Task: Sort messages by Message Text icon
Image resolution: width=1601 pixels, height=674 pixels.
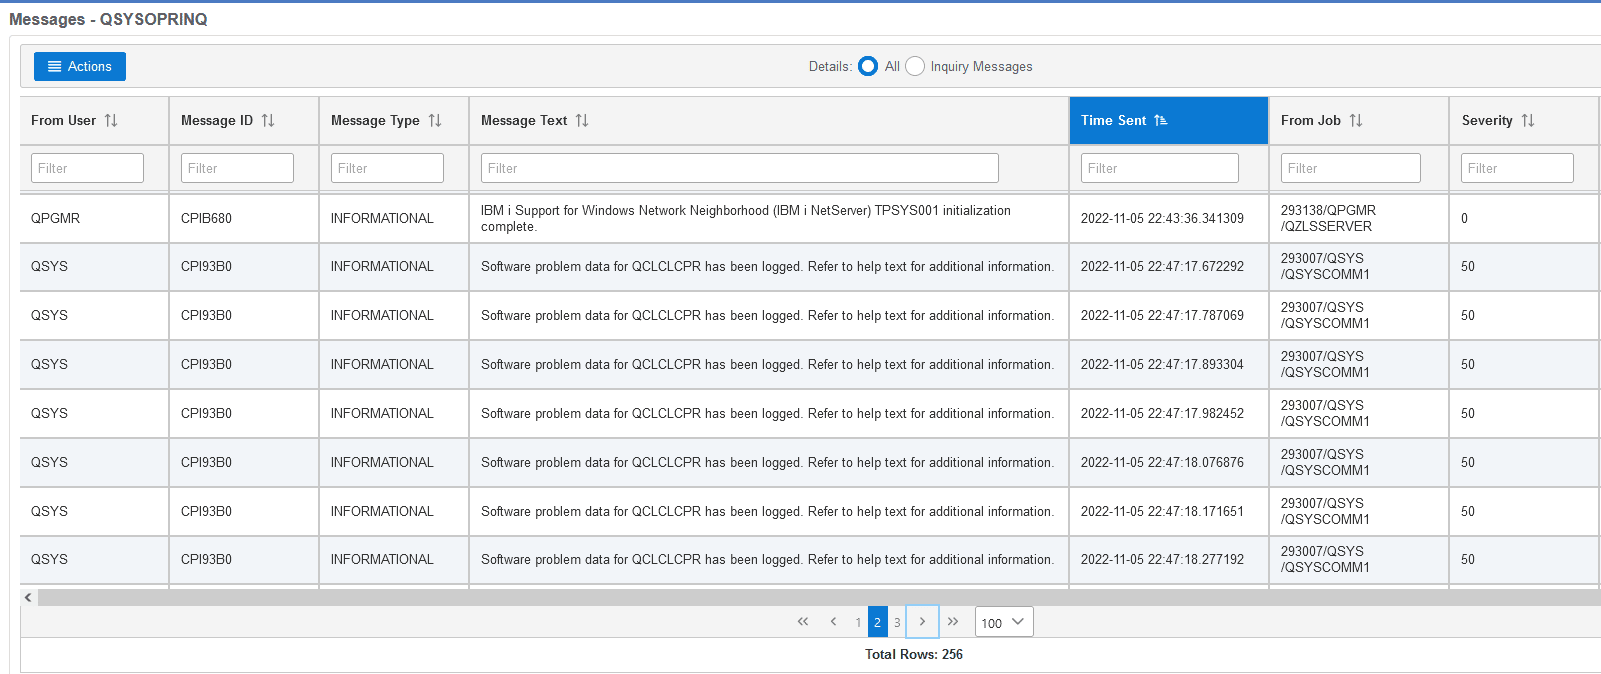Action: click(x=582, y=120)
